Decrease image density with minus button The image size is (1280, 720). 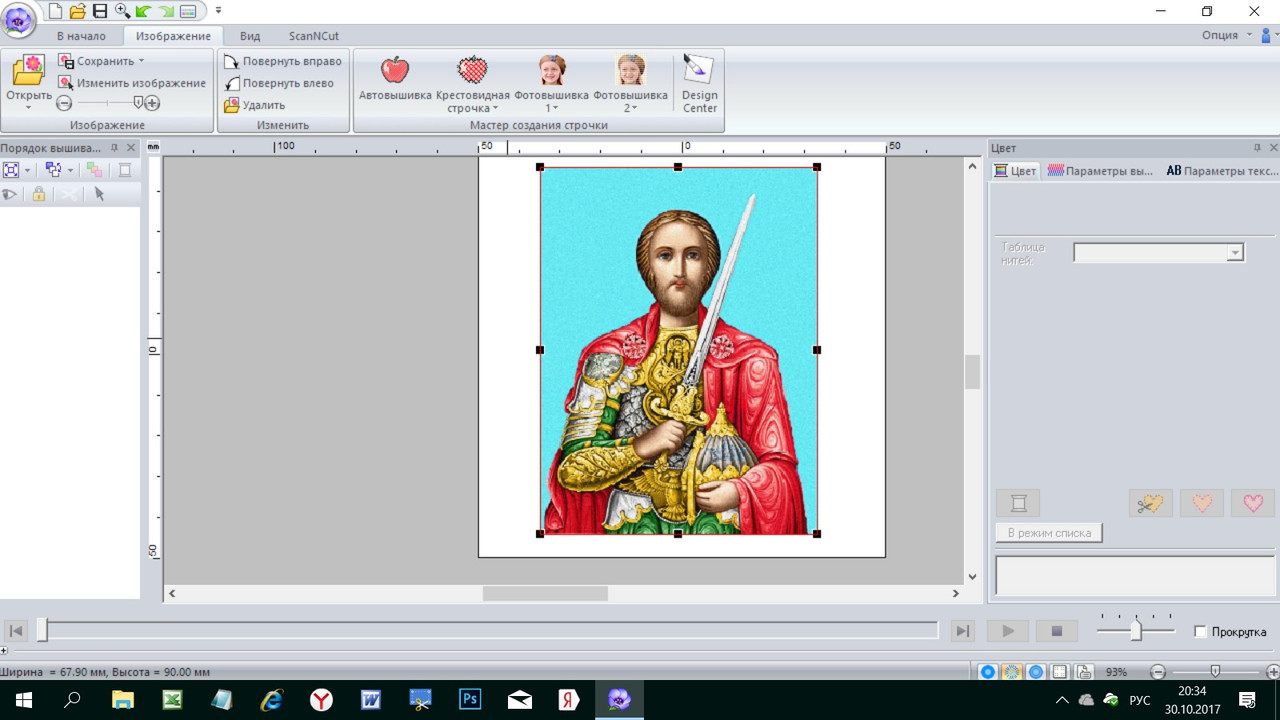coord(64,103)
